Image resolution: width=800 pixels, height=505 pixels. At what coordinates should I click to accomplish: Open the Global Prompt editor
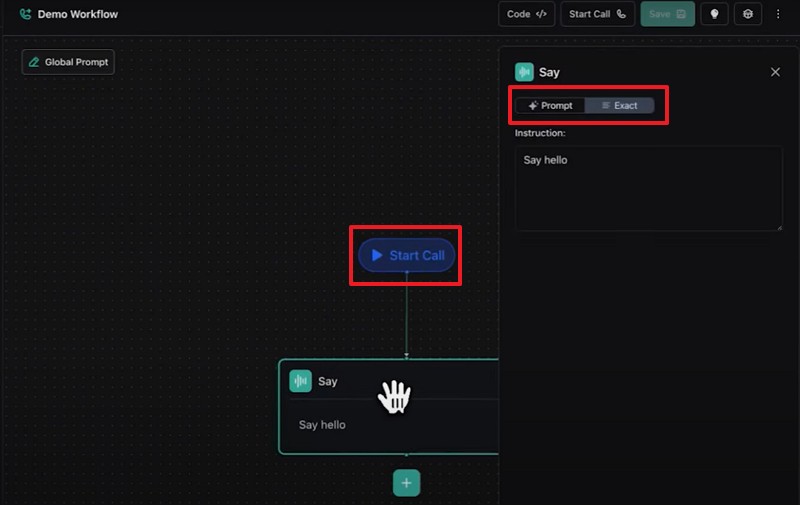(69, 62)
